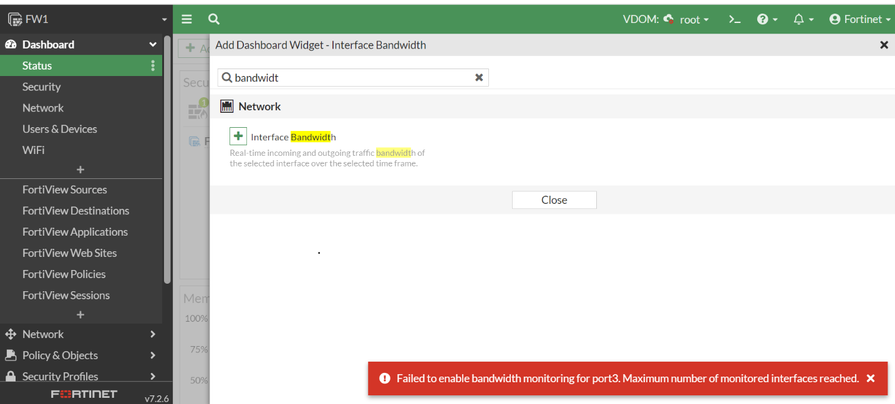Open Status dashboard options dots
This screenshot has width=895, height=404.
(x=152, y=66)
